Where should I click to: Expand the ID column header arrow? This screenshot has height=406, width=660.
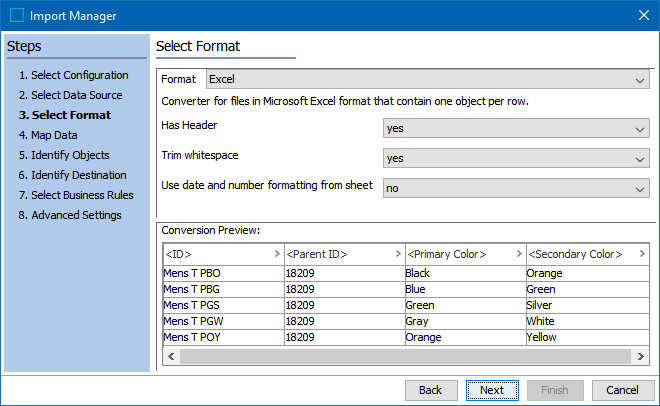(277, 254)
